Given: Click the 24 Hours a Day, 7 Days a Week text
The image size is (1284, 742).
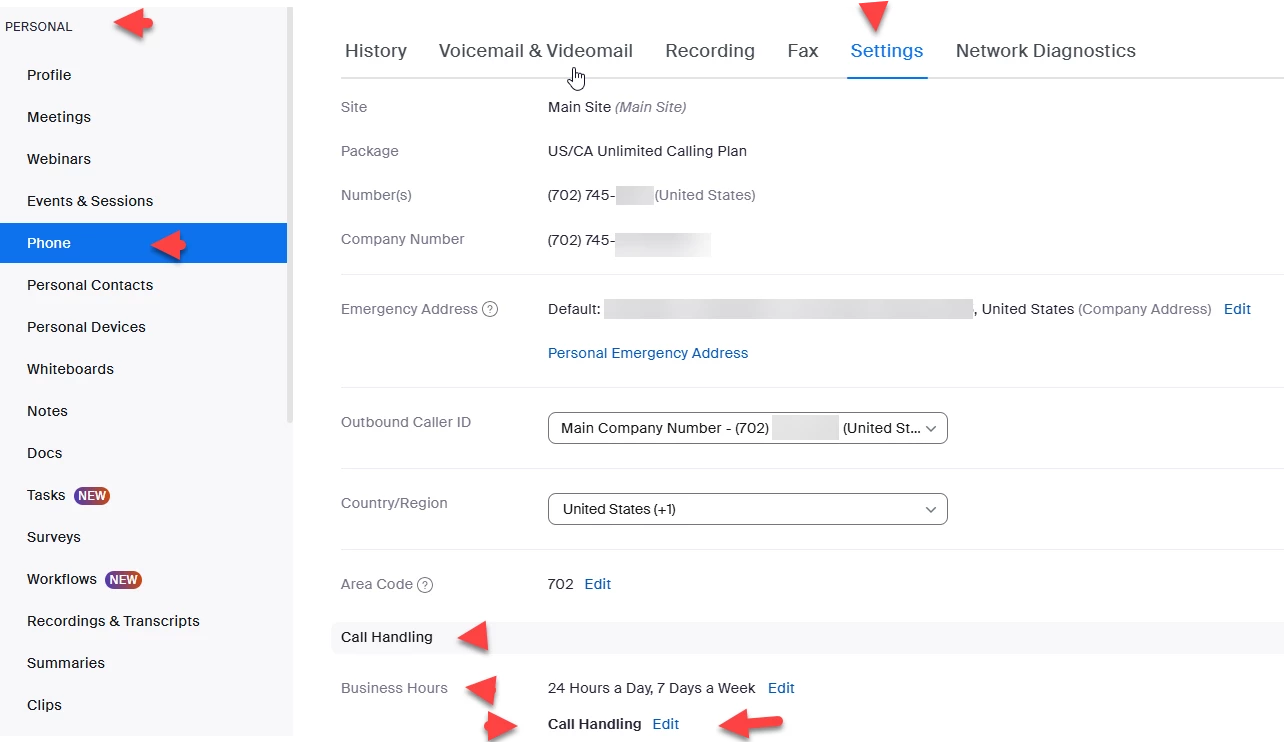Looking at the screenshot, I should pyautogui.click(x=652, y=688).
